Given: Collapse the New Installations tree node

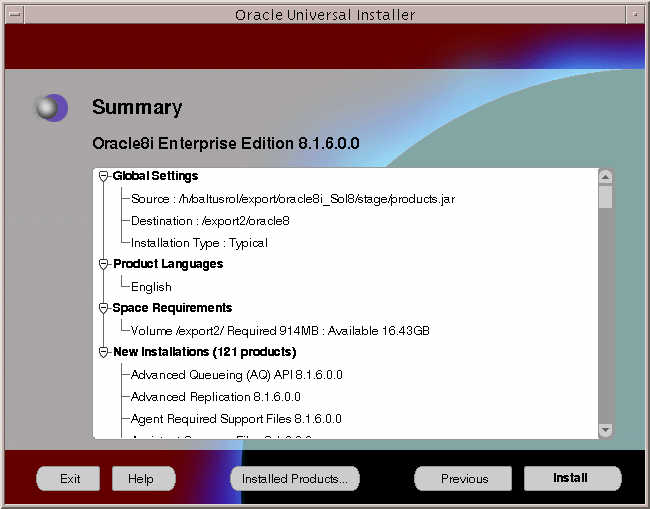Looking at the screenshot, I should coord(103,352).
